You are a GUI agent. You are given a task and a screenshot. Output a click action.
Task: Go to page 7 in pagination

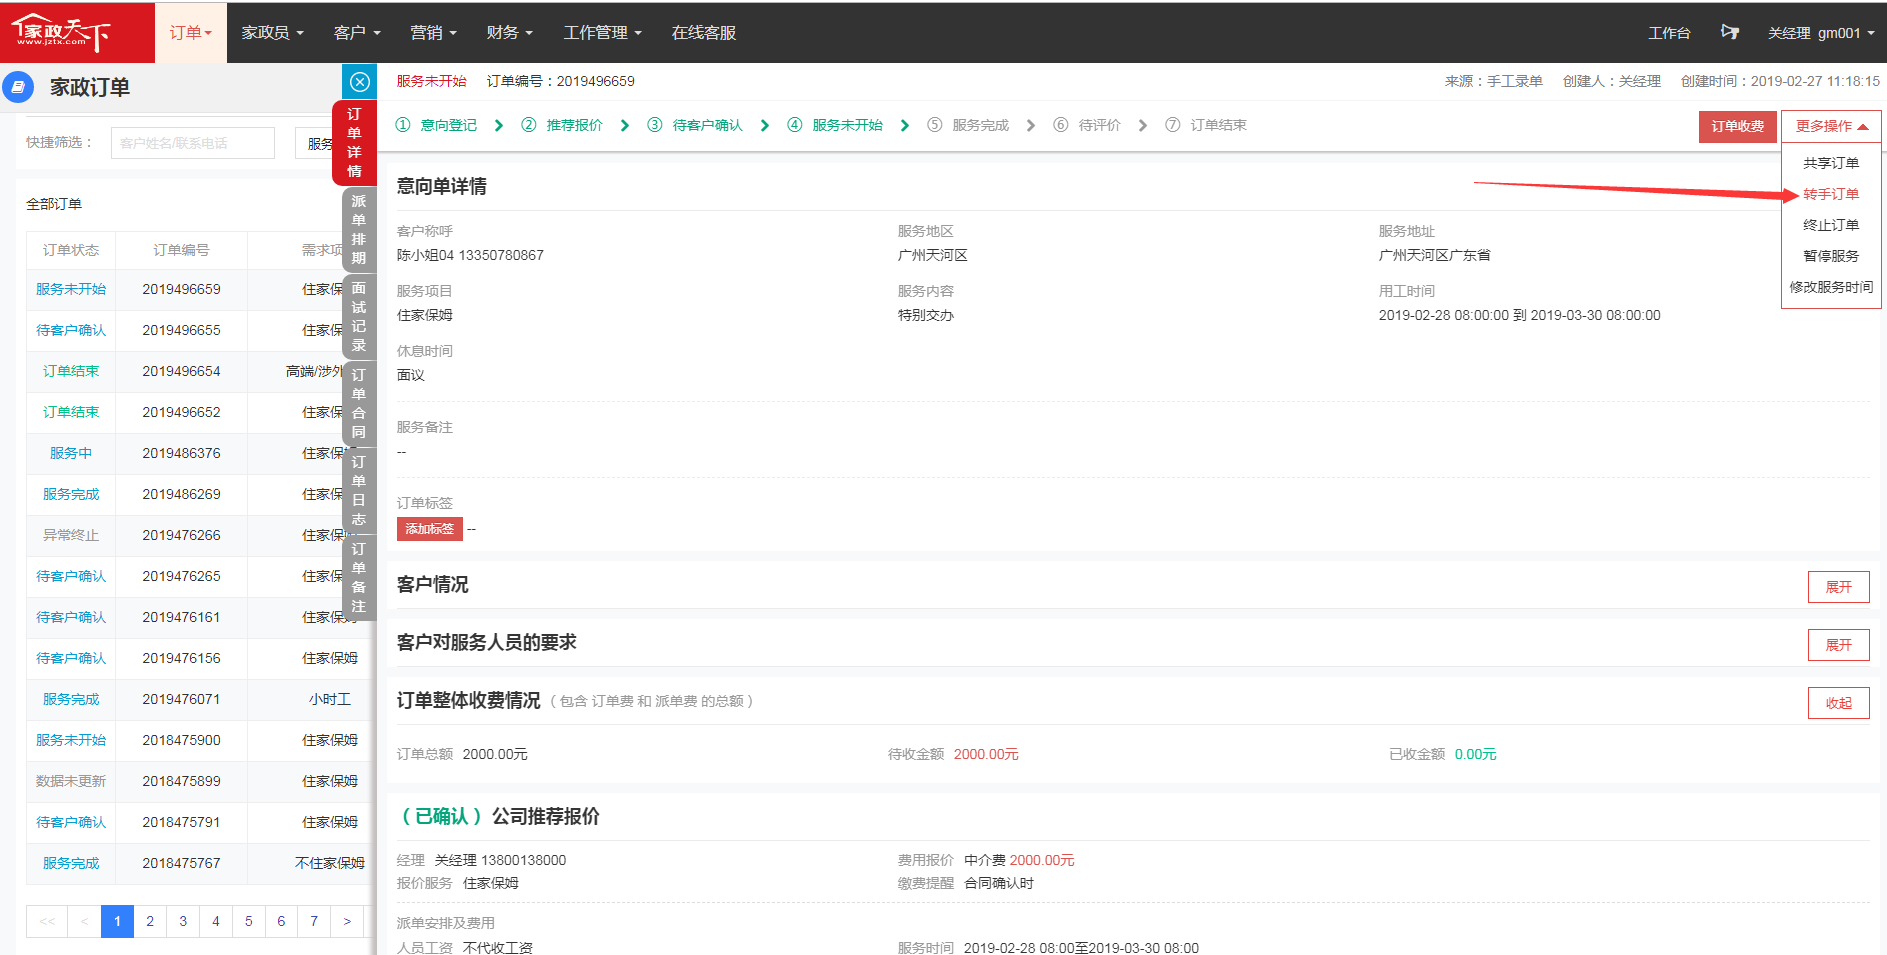pos(314,921)
